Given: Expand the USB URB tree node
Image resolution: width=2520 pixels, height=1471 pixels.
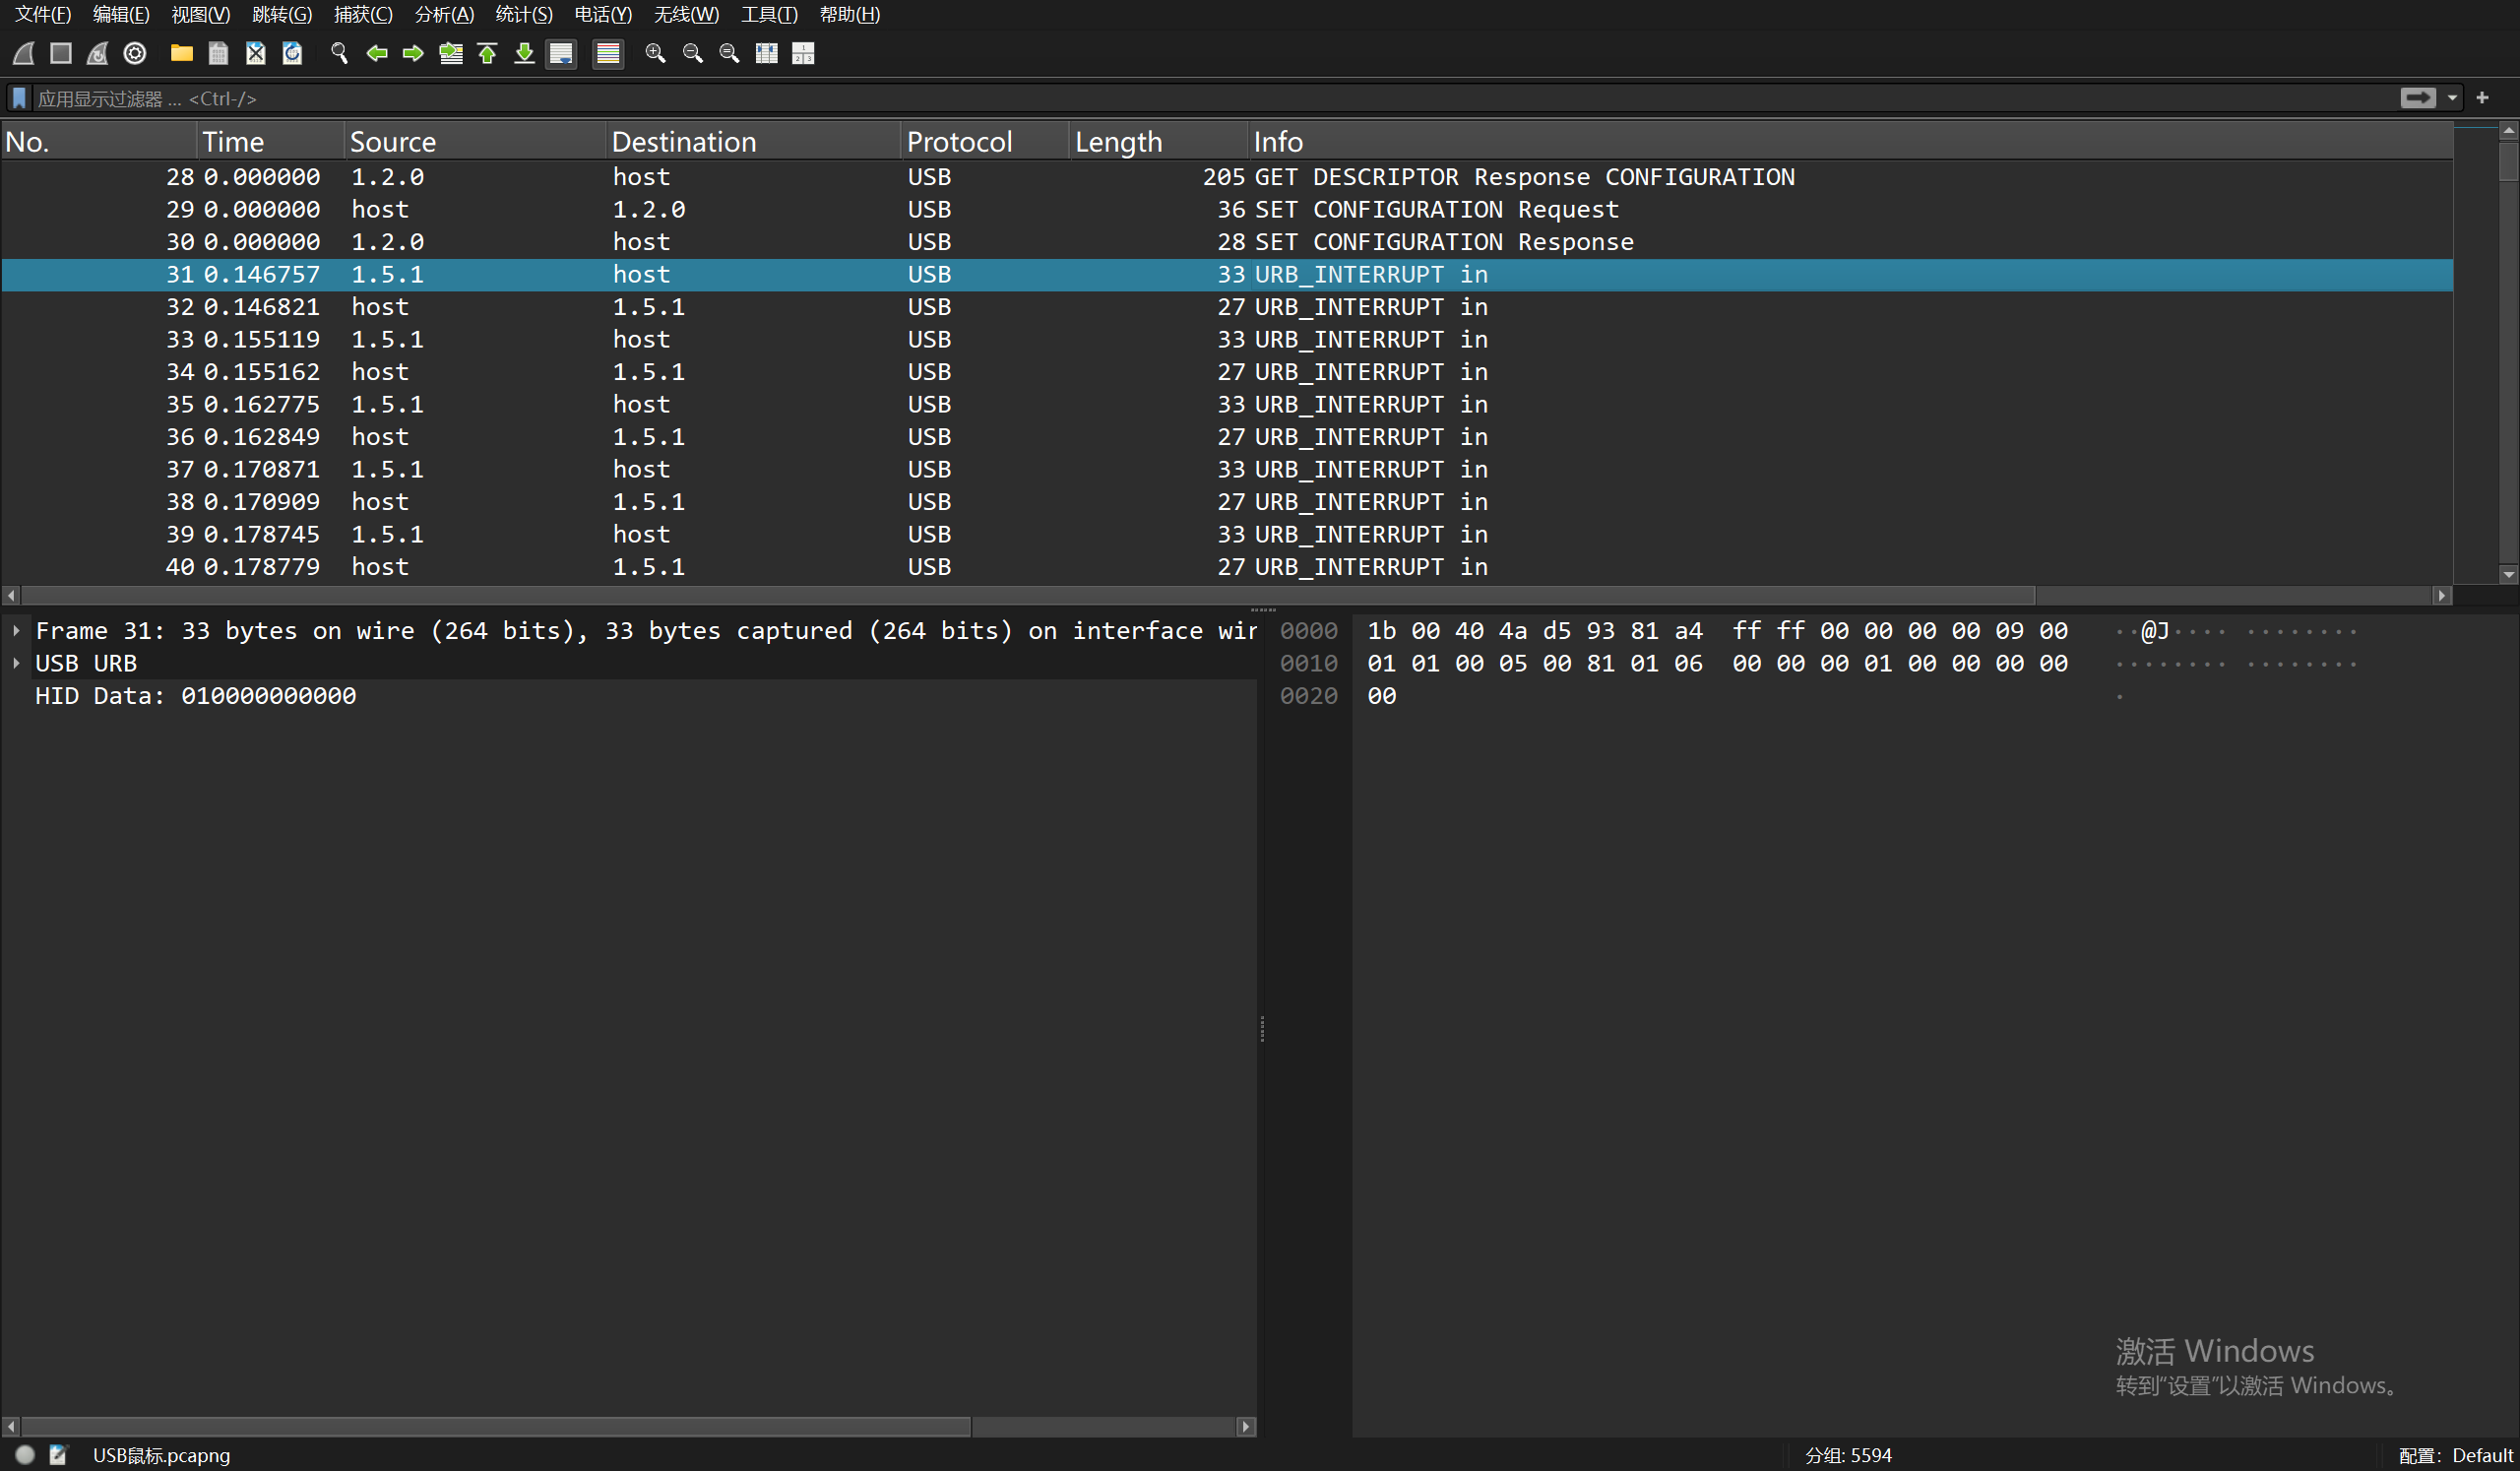Looking at the screenshot, I should pyautogui.click(x=17, y=663).
